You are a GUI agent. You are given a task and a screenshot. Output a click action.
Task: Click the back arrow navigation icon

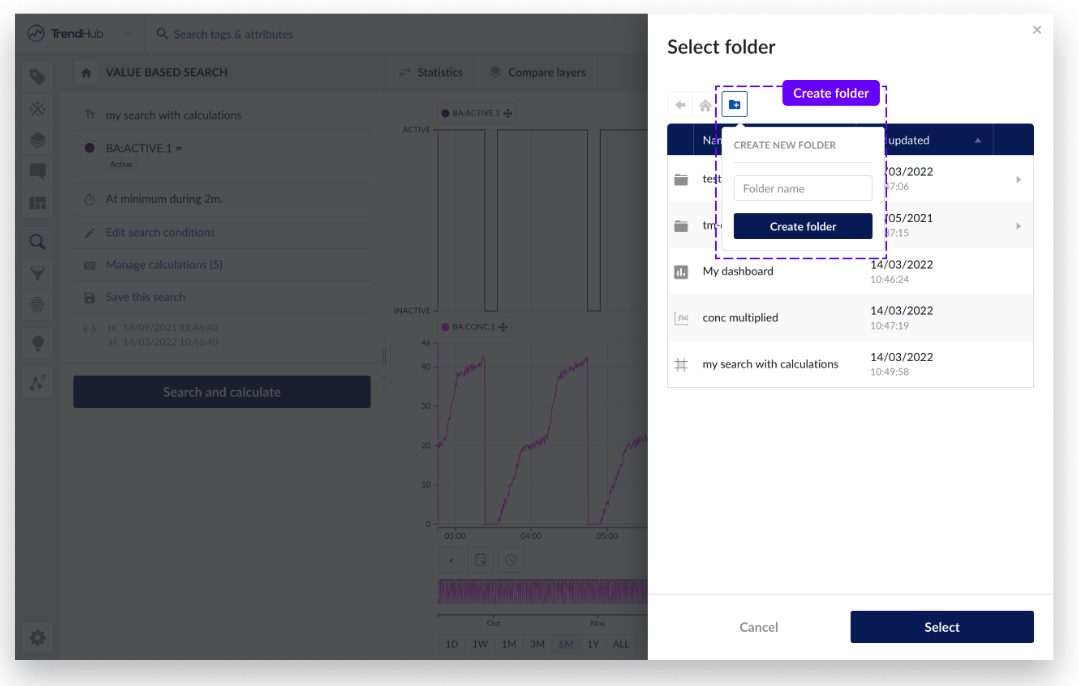tap(681, 105)
